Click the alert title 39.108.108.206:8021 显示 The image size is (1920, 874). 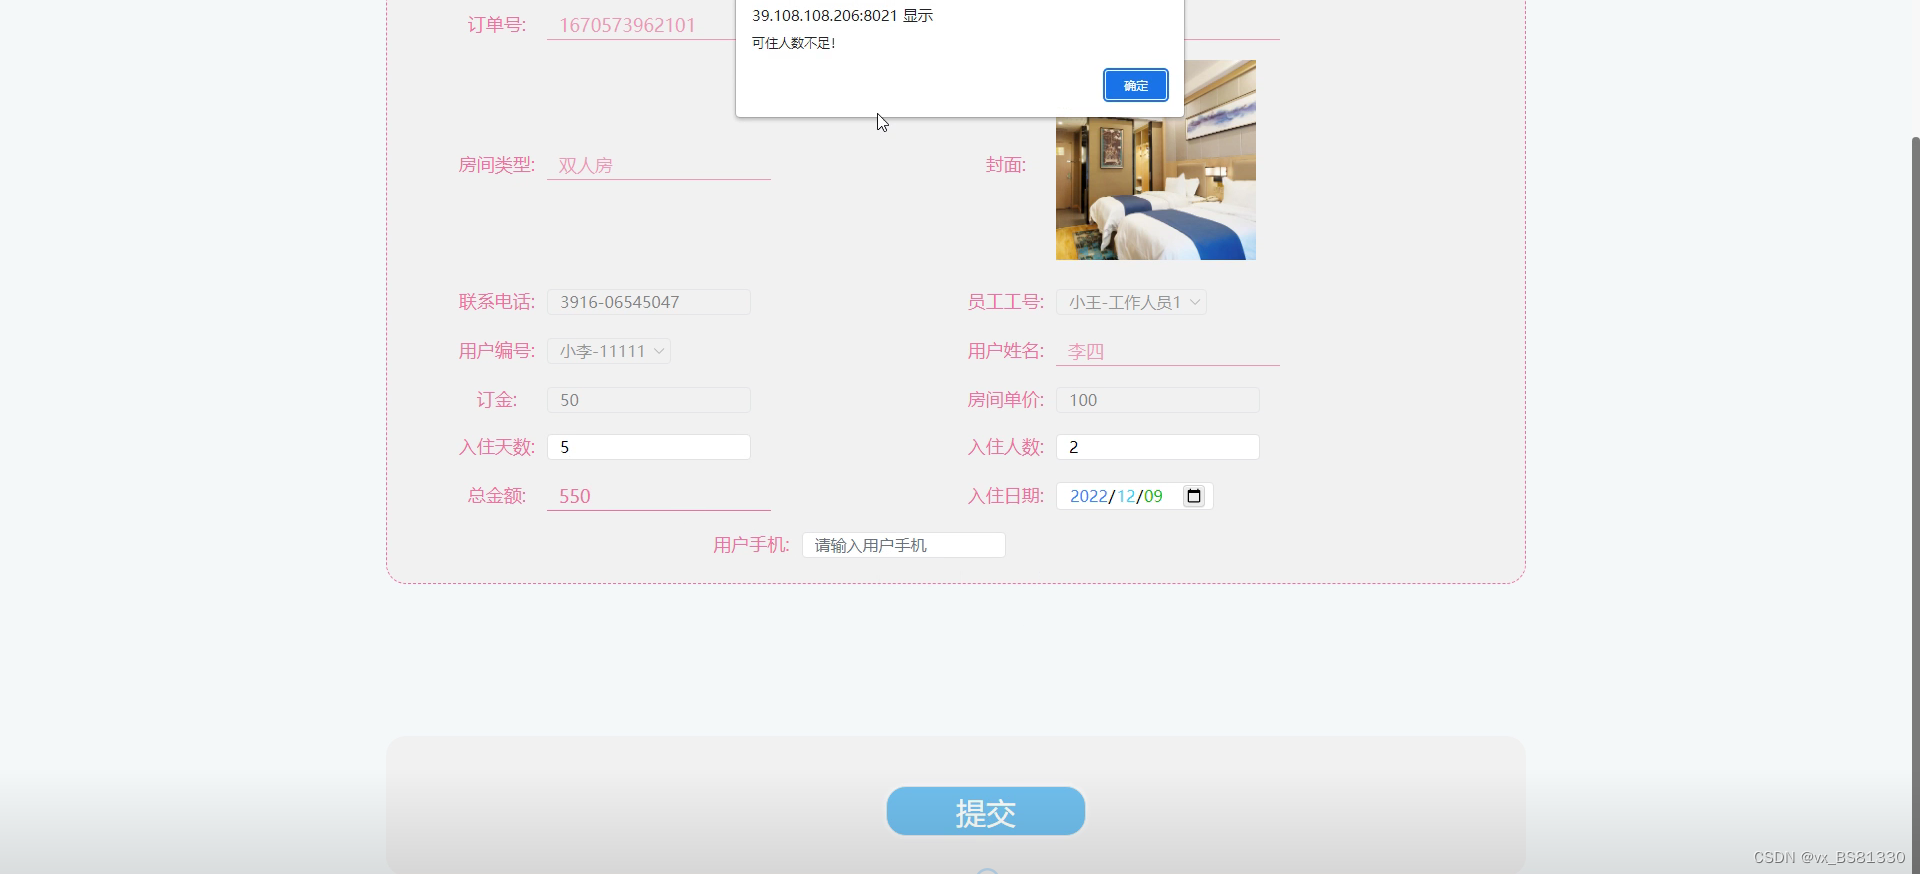[x=842, y=16]
